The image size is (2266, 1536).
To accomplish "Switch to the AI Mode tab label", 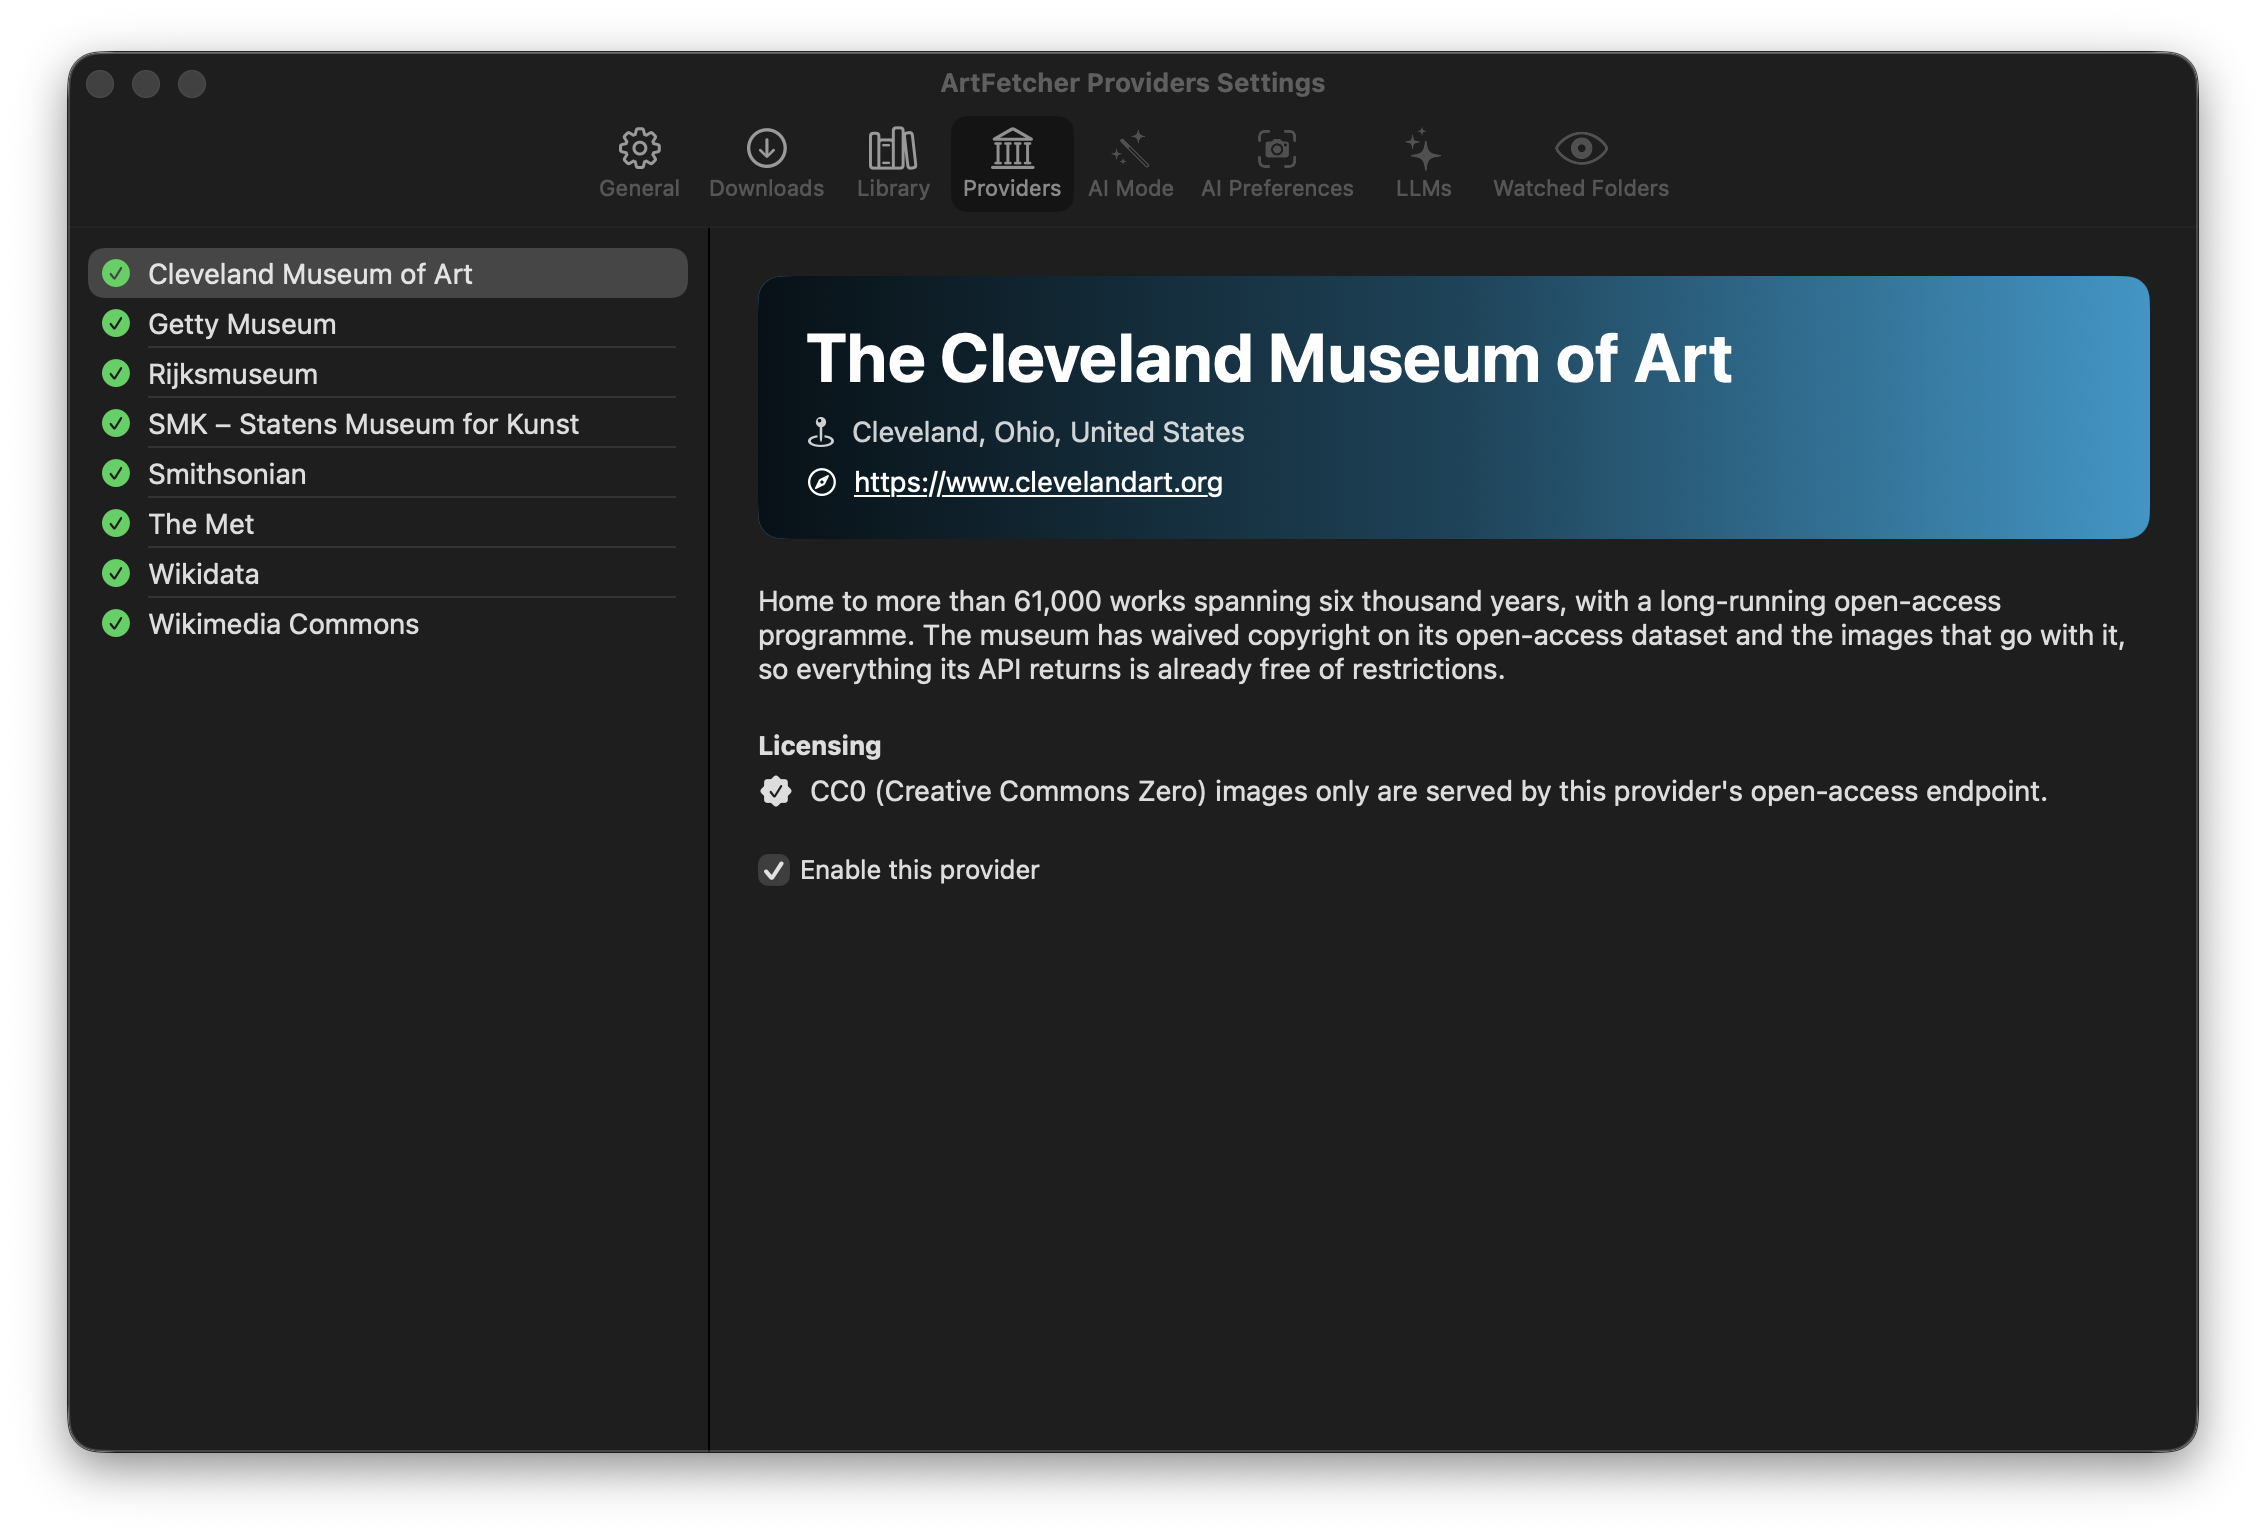I will 1130,188.
